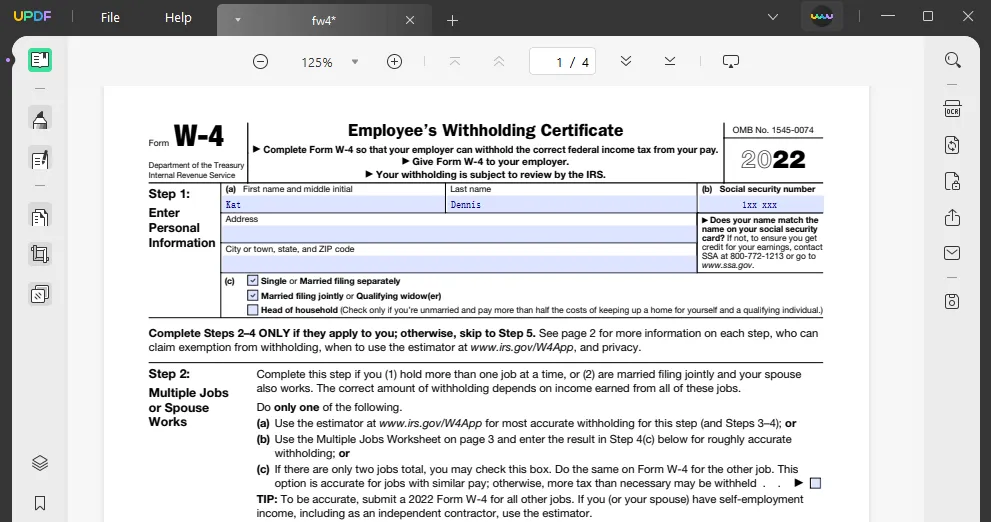Click the Share file icon
Image resolution: width=991 pixels, height=522 pixels.
coord(952,218)
